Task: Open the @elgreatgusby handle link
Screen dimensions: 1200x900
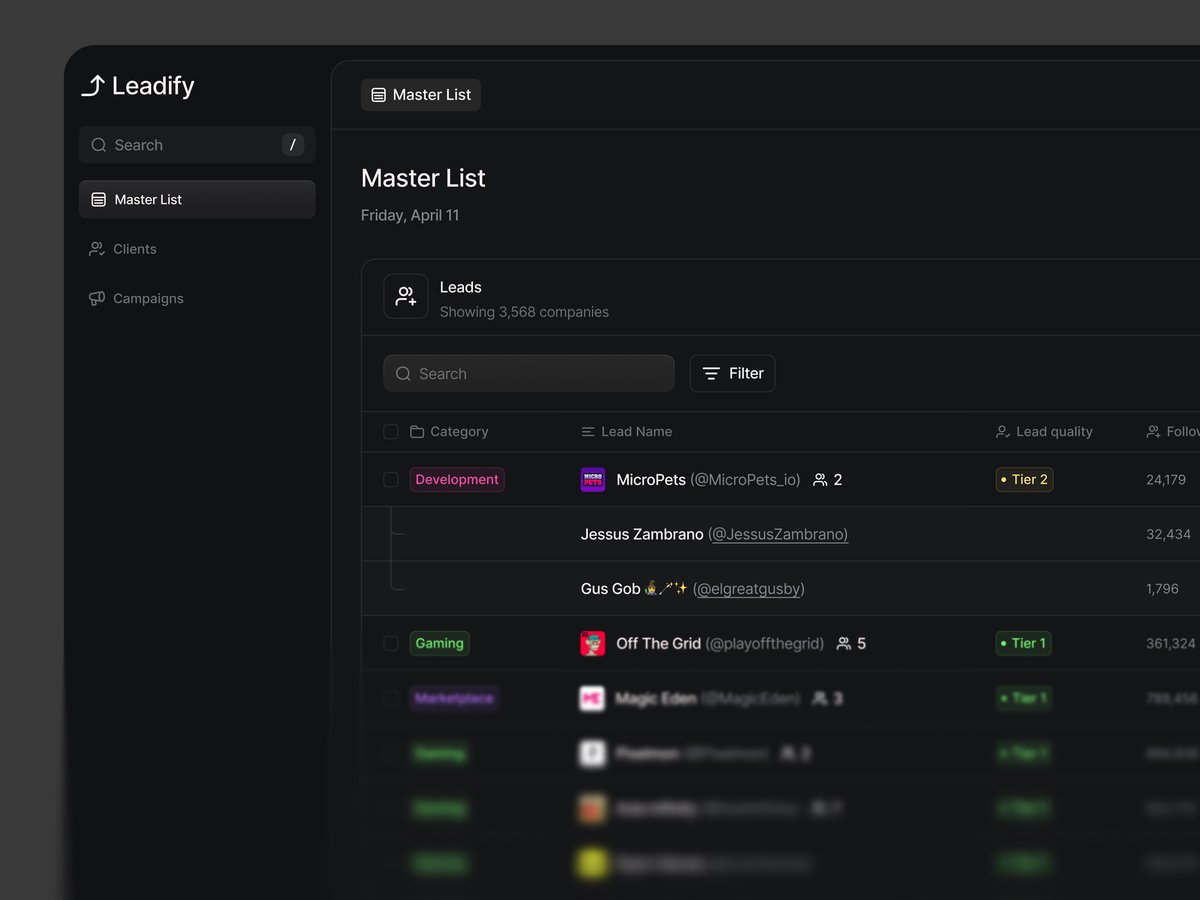Action: coord(749,589)
